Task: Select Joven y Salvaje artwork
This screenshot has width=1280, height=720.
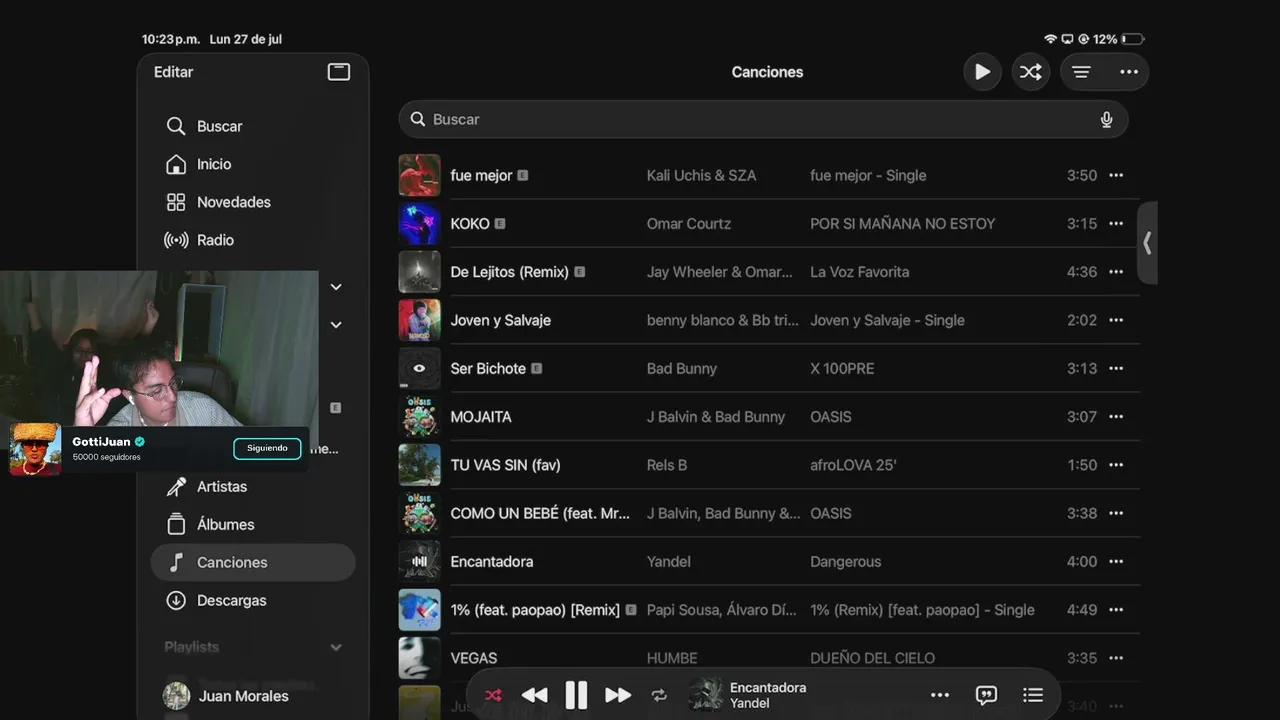Action: pyautogui.click(x=420, y=320)
